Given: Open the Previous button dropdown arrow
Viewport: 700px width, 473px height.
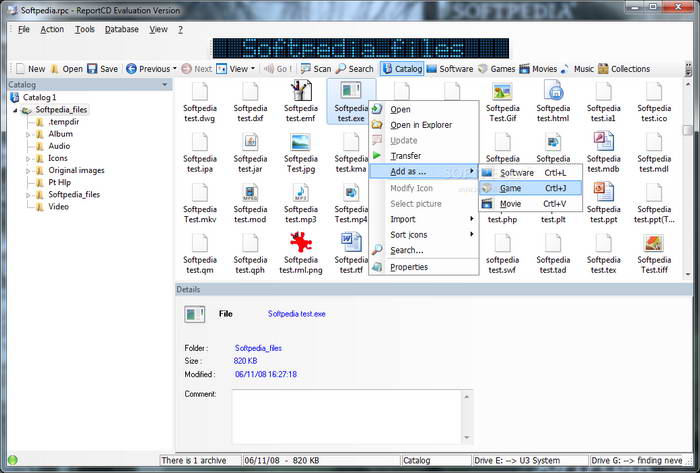Looking at the screenshot, I should [175, 69].
